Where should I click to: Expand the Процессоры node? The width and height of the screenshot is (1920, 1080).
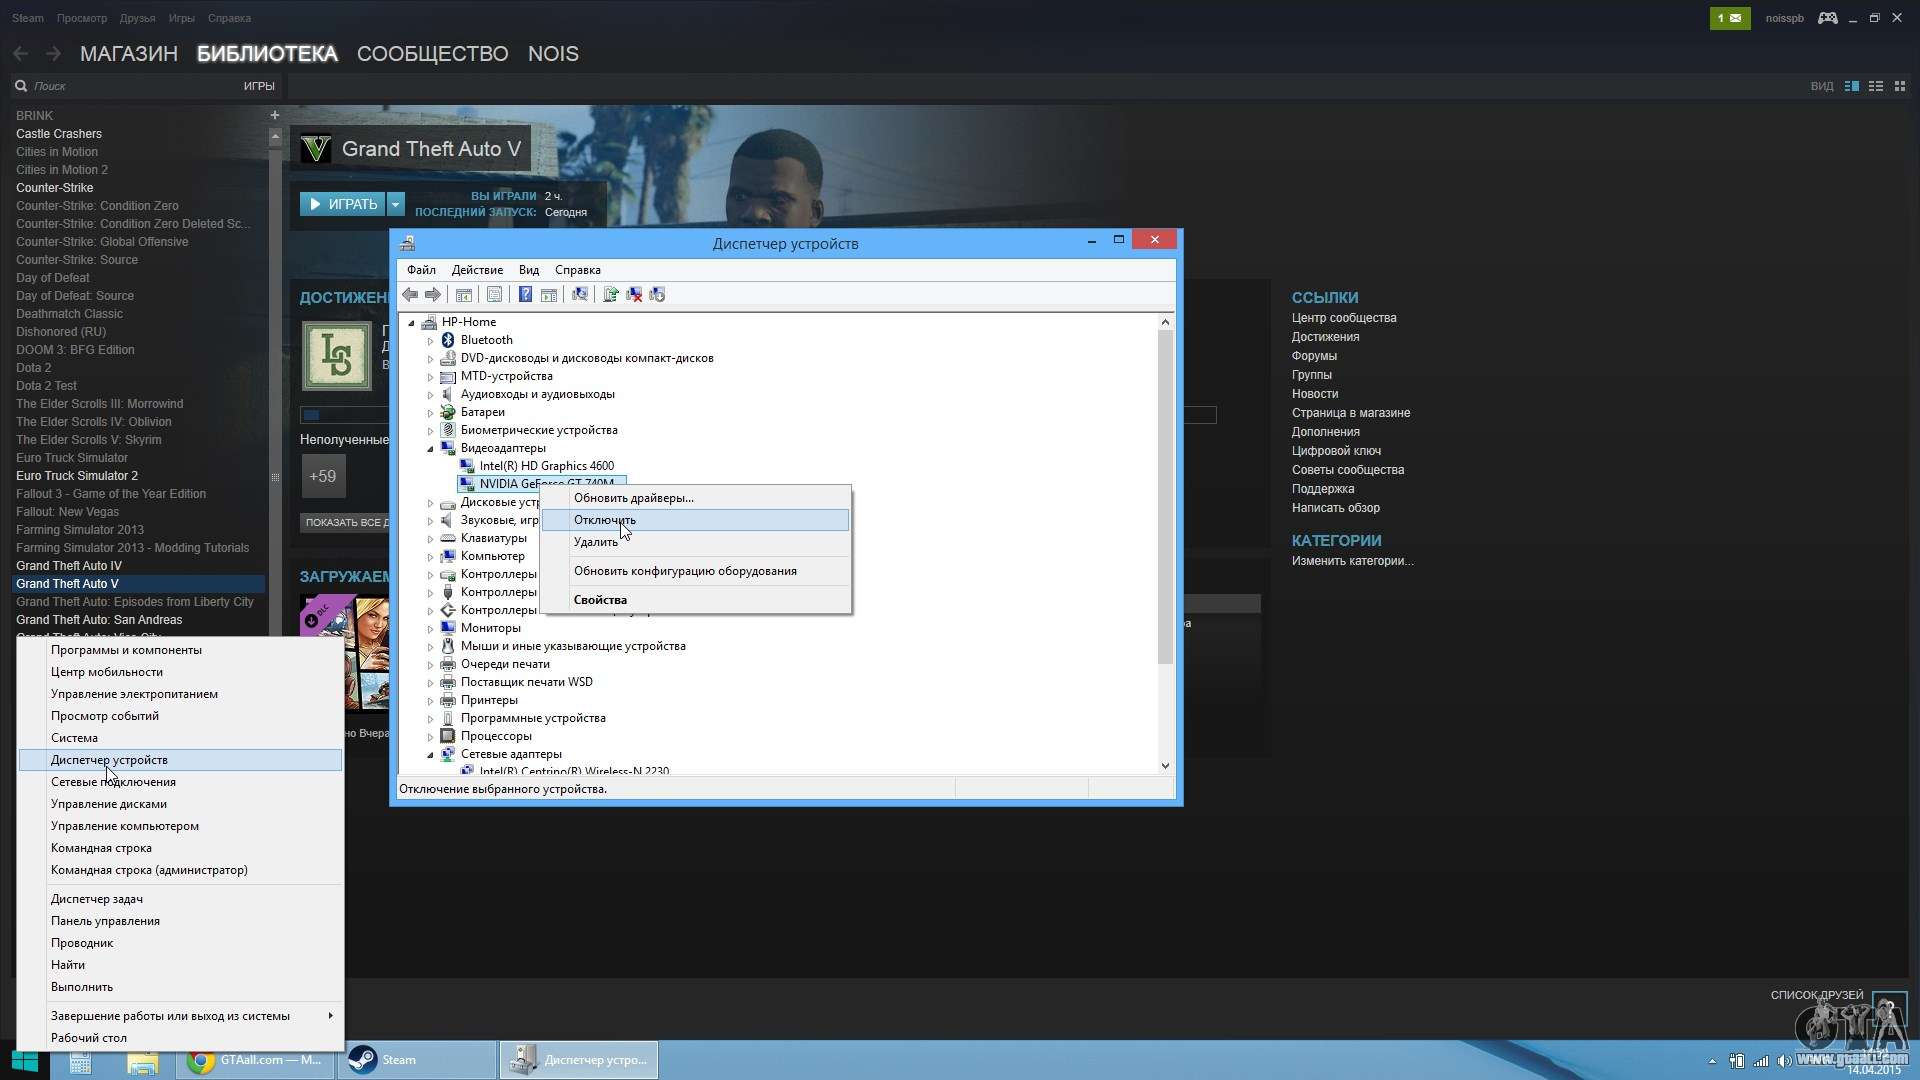tap(431, 736)
